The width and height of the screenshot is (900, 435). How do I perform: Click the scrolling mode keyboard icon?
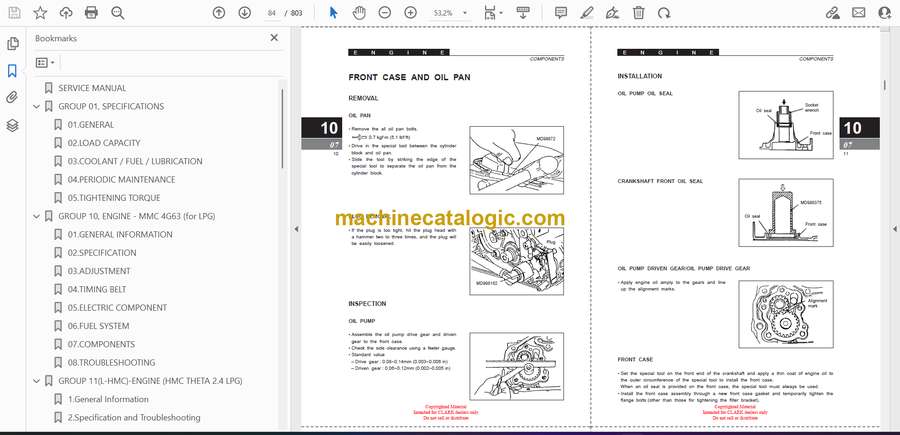tap(523, 13)
